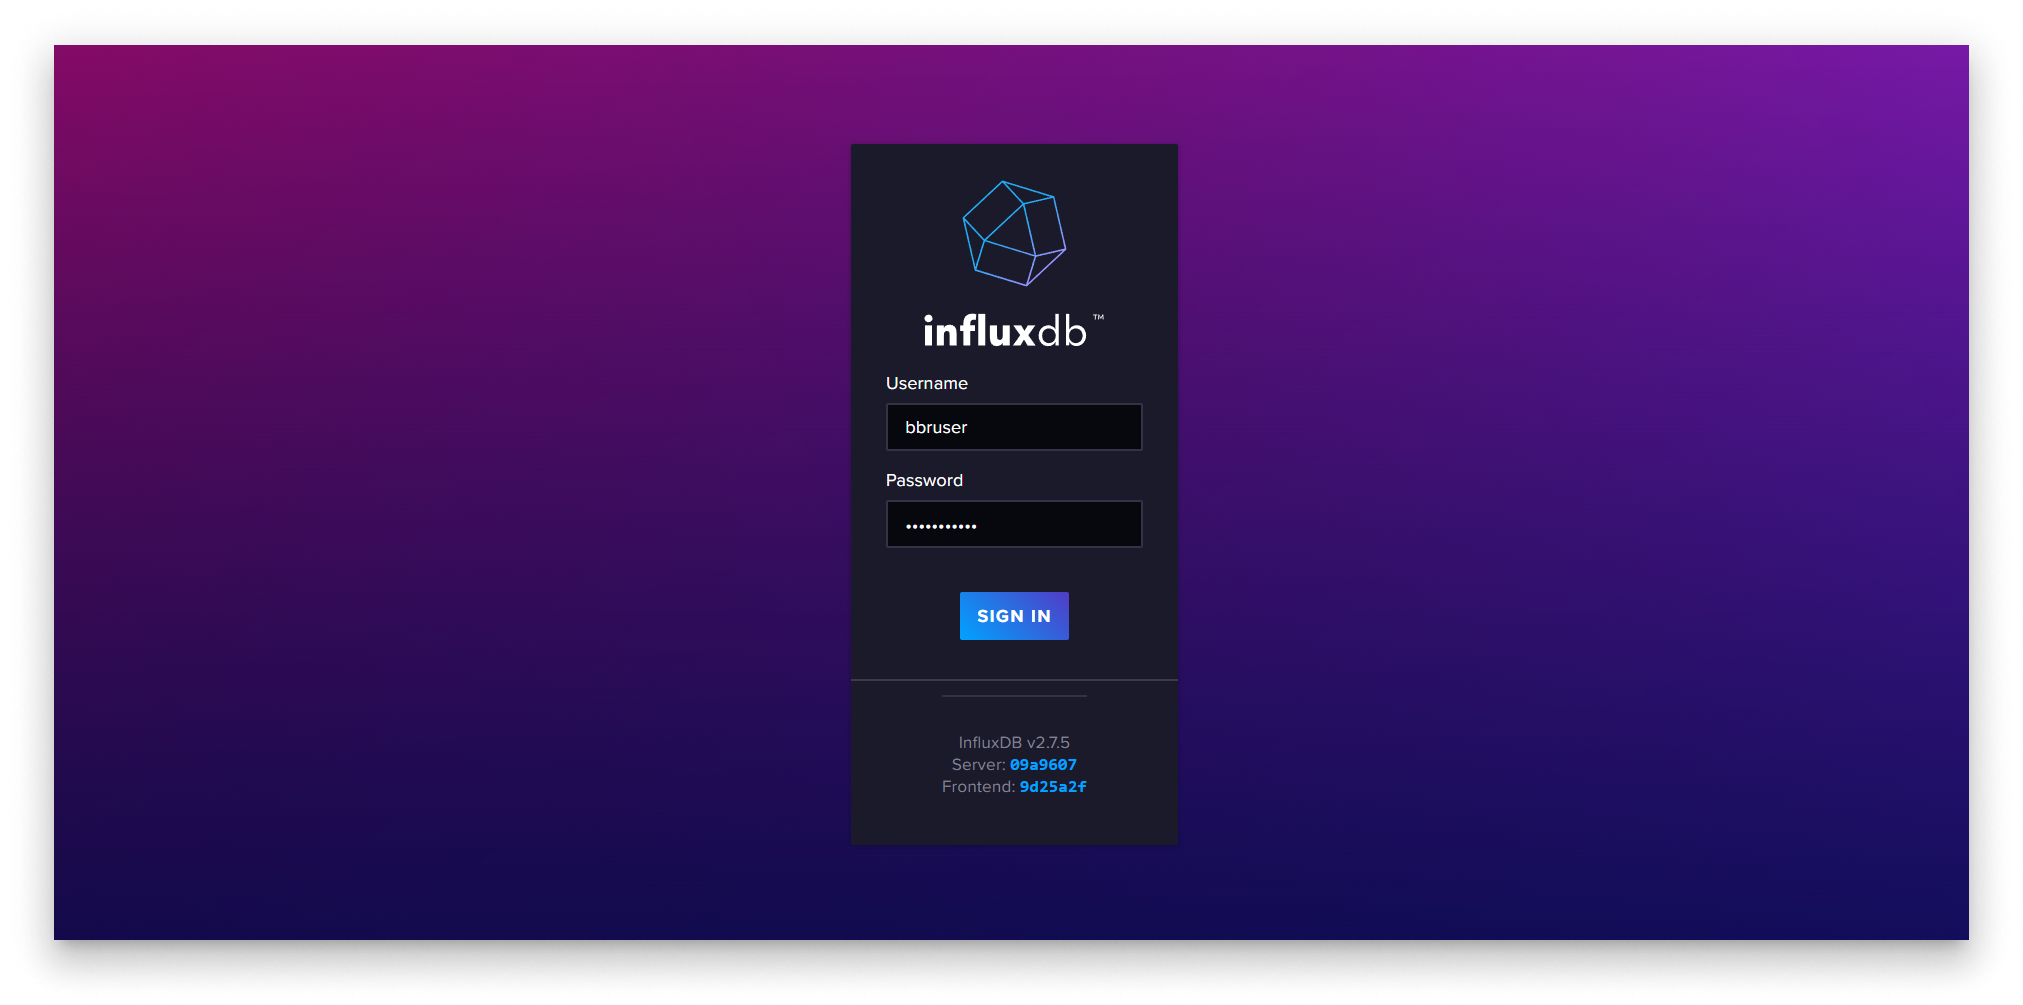The image size is (2023, 1005).
Task: Focus the Password input field
Action: pos(1014,523)
